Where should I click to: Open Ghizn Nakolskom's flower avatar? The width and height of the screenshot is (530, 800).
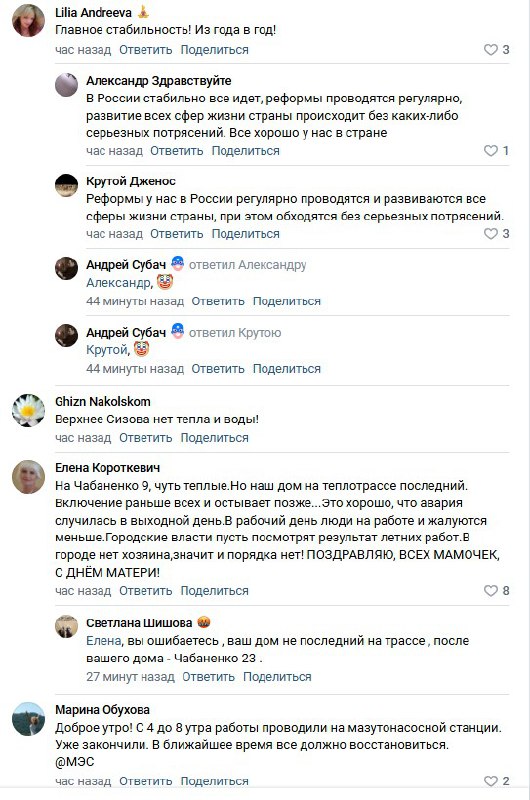[x=29, y=410]
